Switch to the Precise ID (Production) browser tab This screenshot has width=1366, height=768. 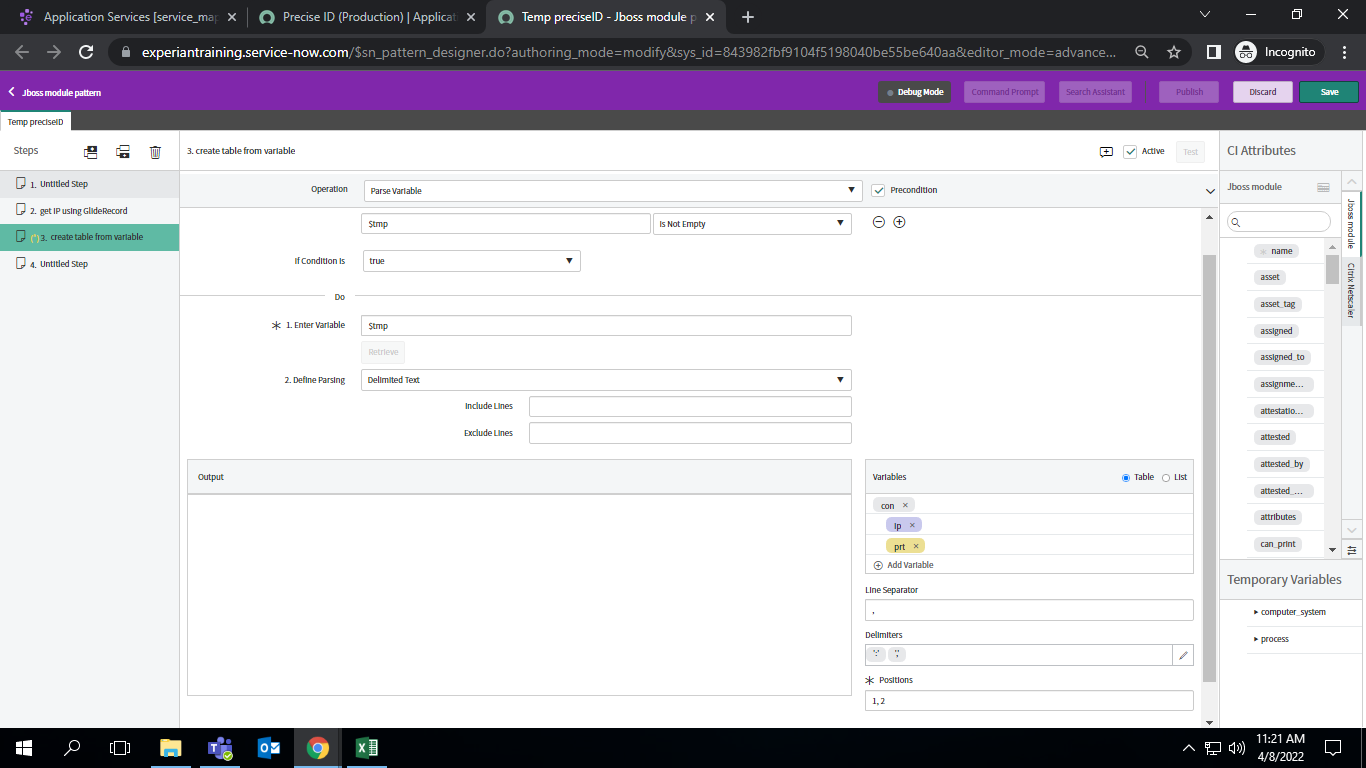coord(366,17)
